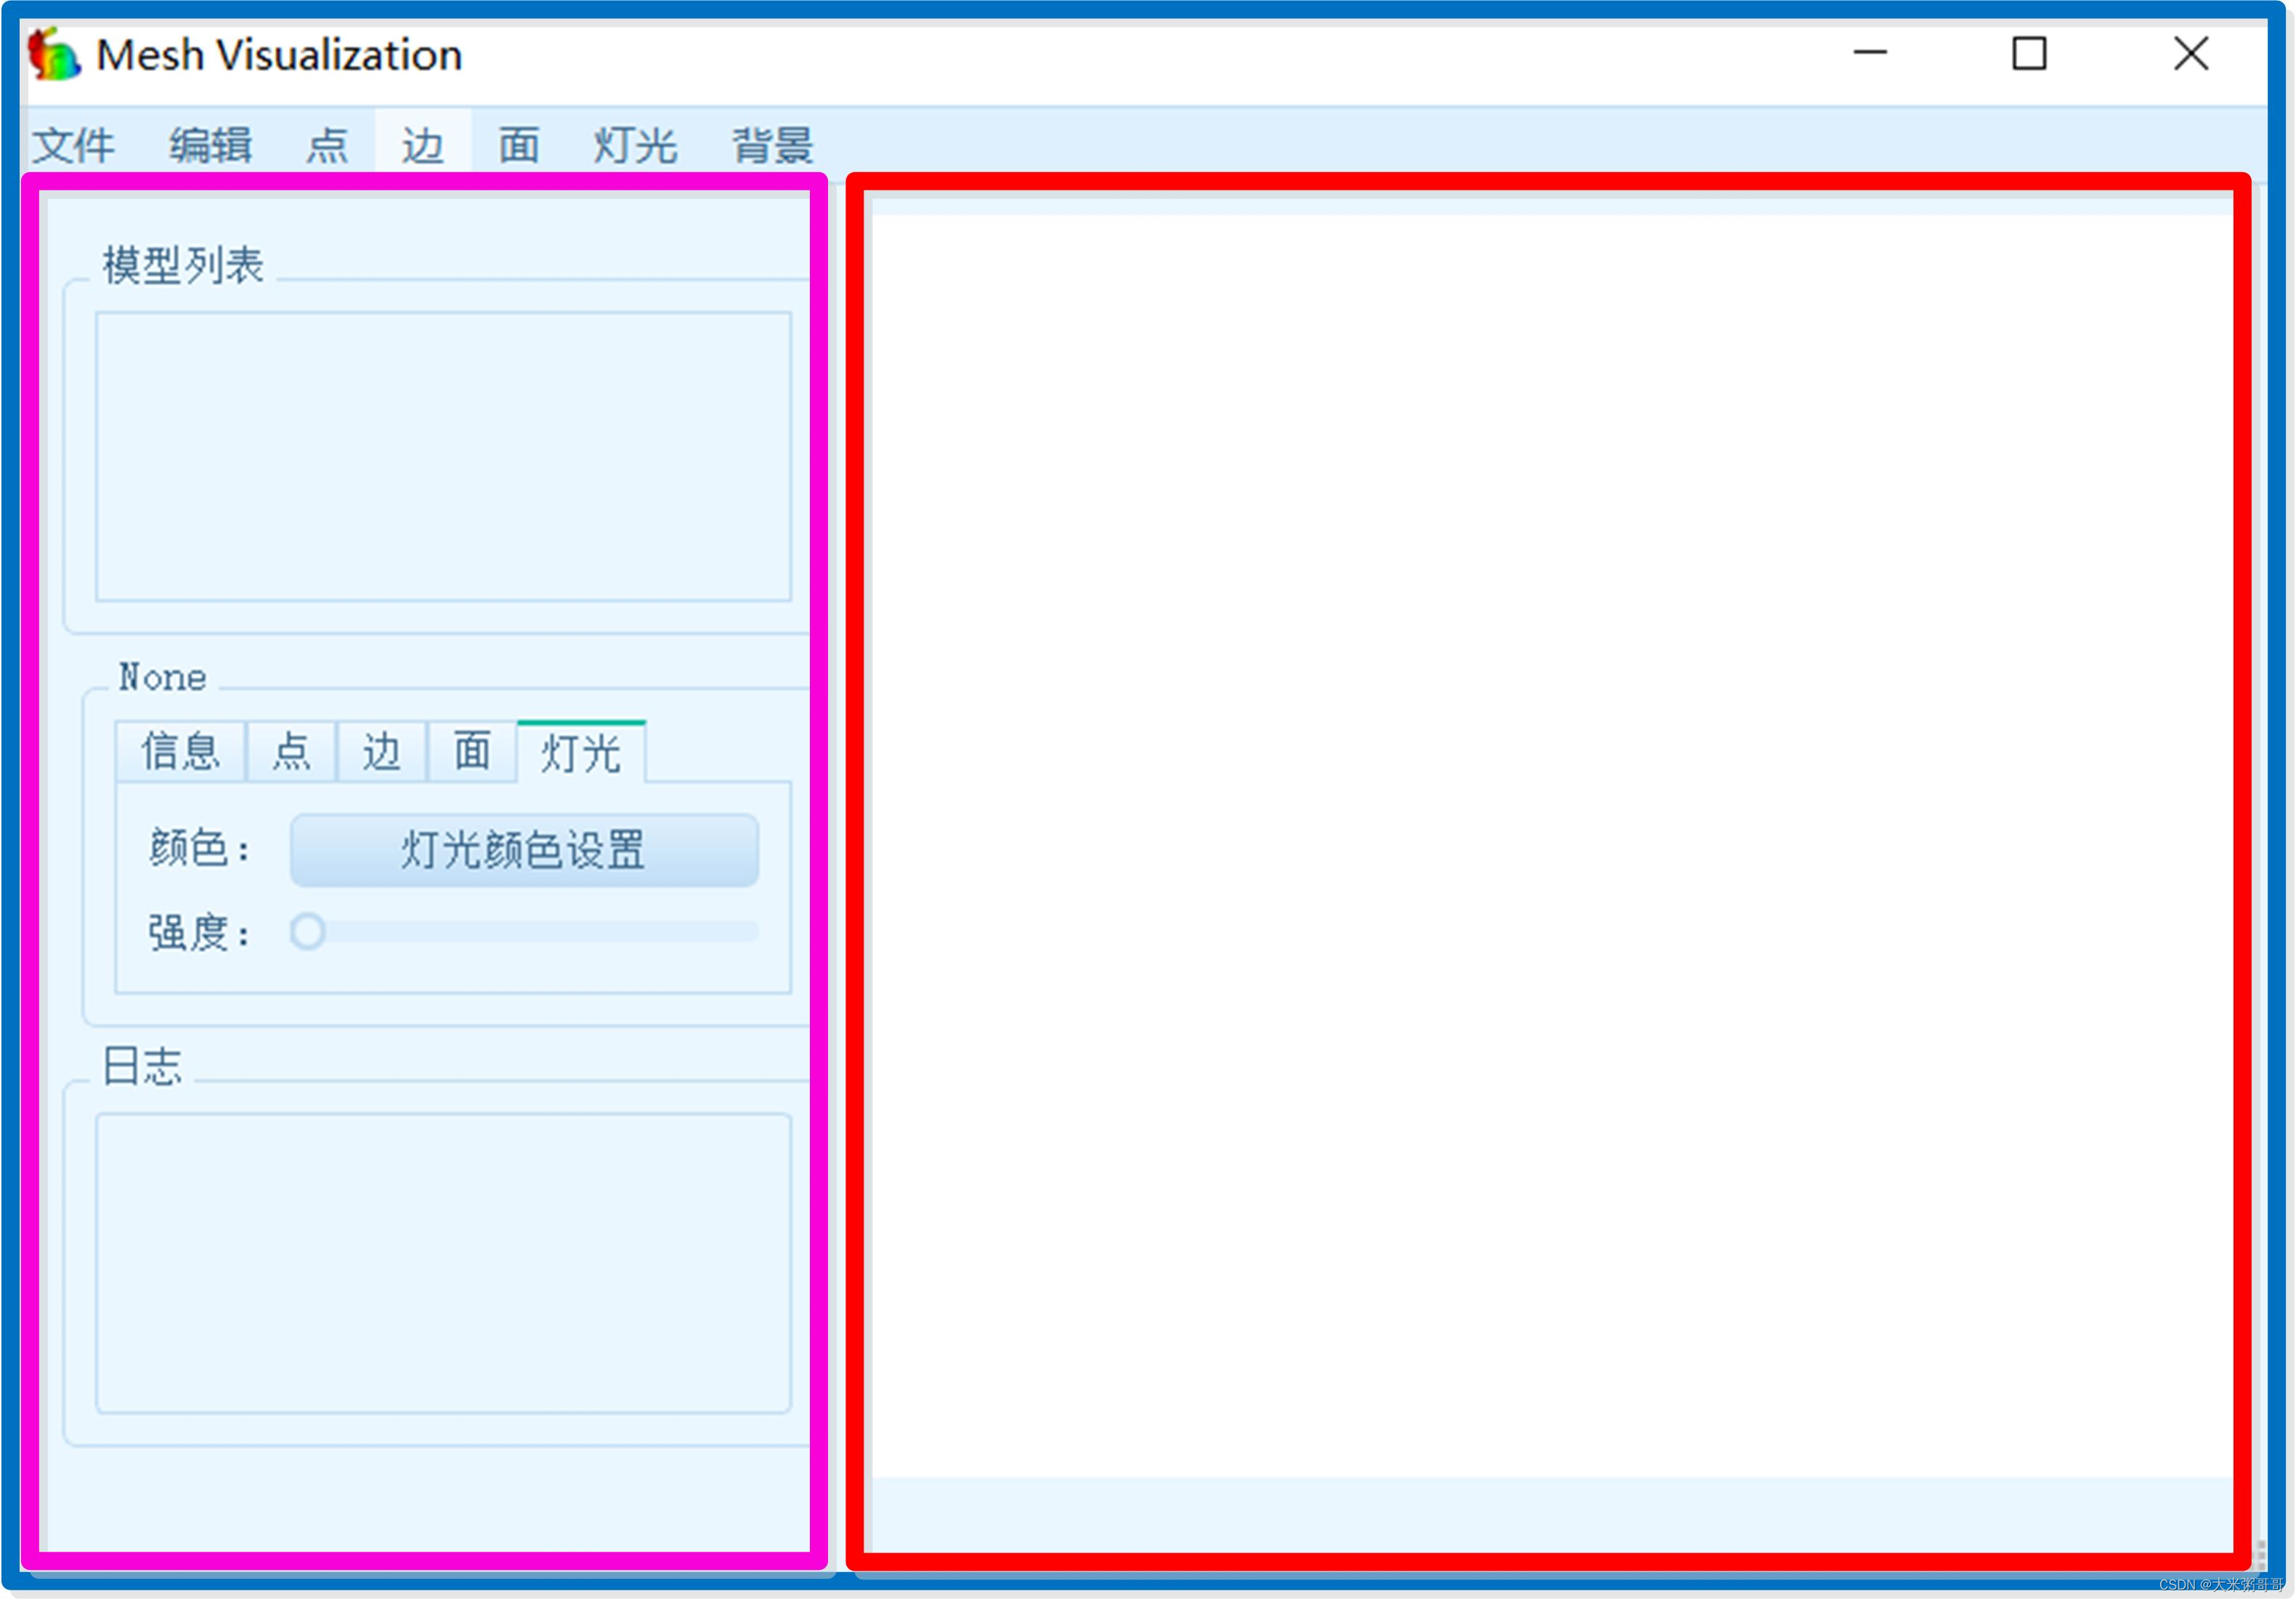This screenshot has height=1599, width=2296.
Task: Click the 灯光颜色设置 button
Action: tap(524, 850)
